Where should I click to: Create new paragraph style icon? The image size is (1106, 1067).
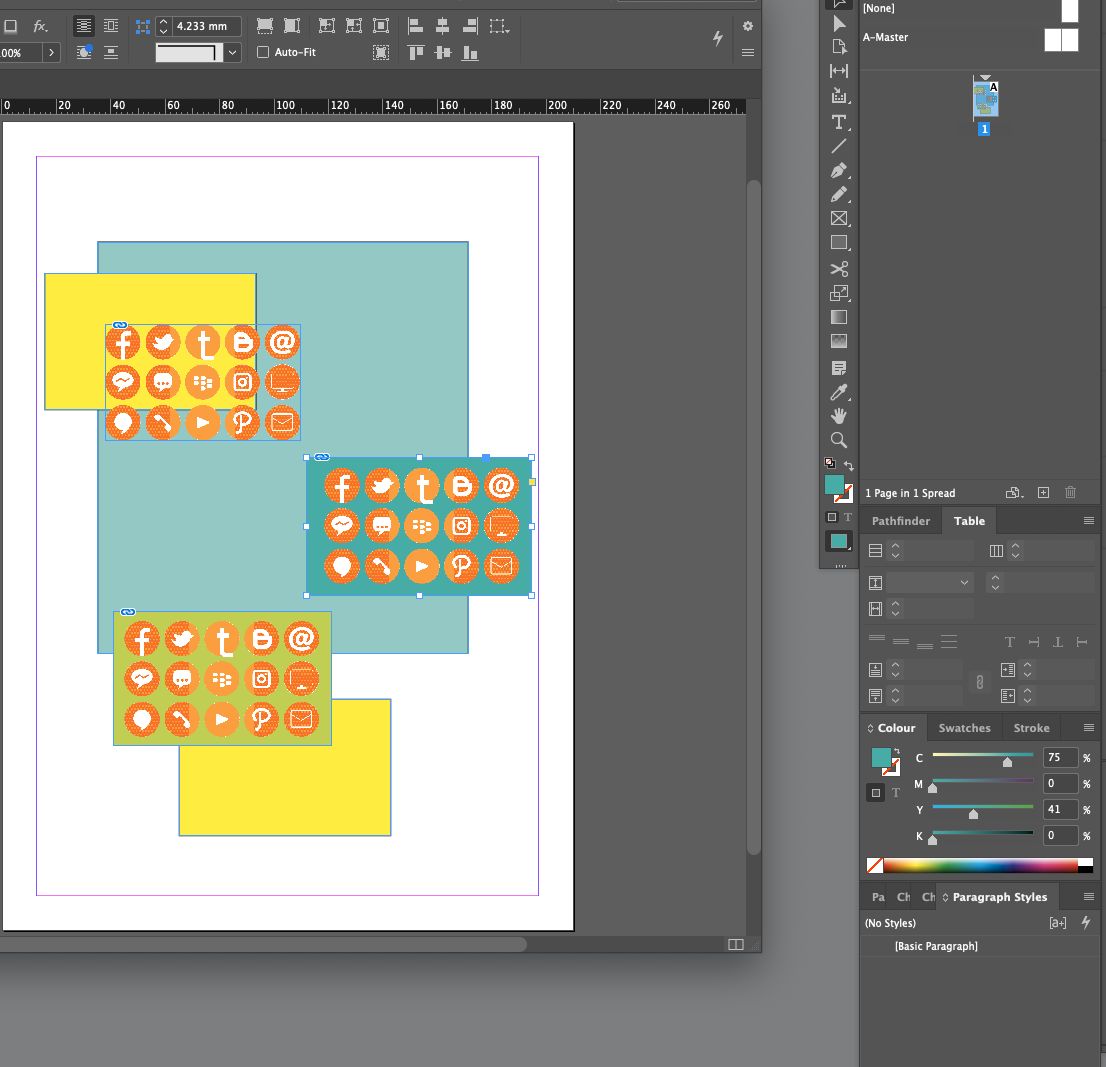pyautogui.click(x=1057, y=923)
